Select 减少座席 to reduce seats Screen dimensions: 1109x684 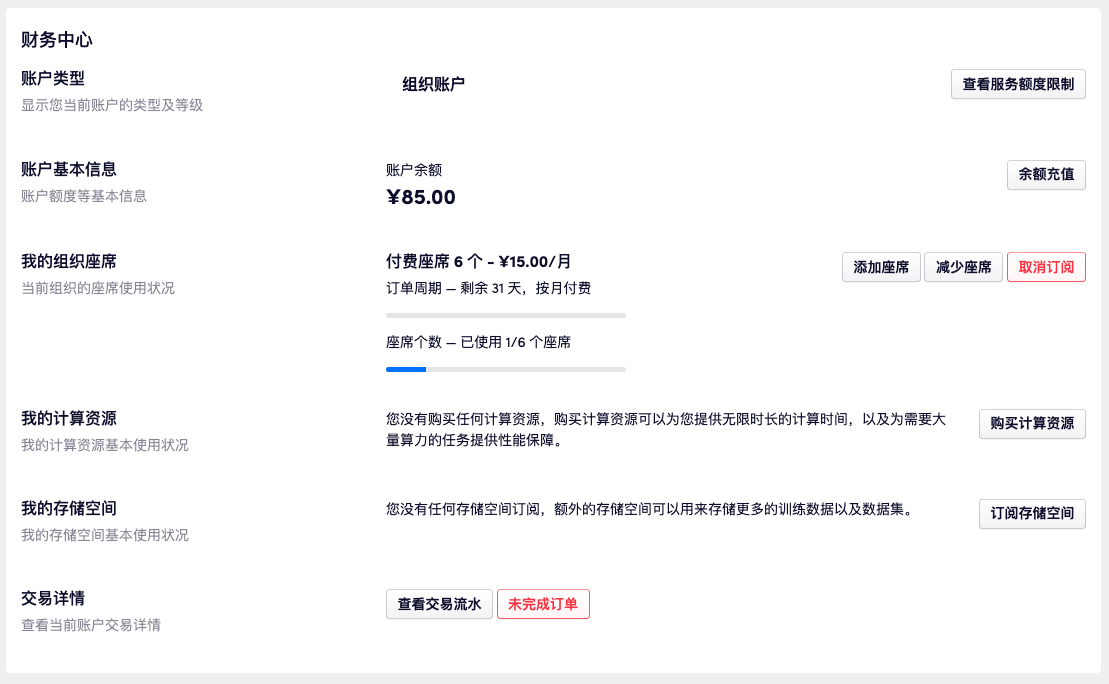pyautogui.click(x=963, y=267)
